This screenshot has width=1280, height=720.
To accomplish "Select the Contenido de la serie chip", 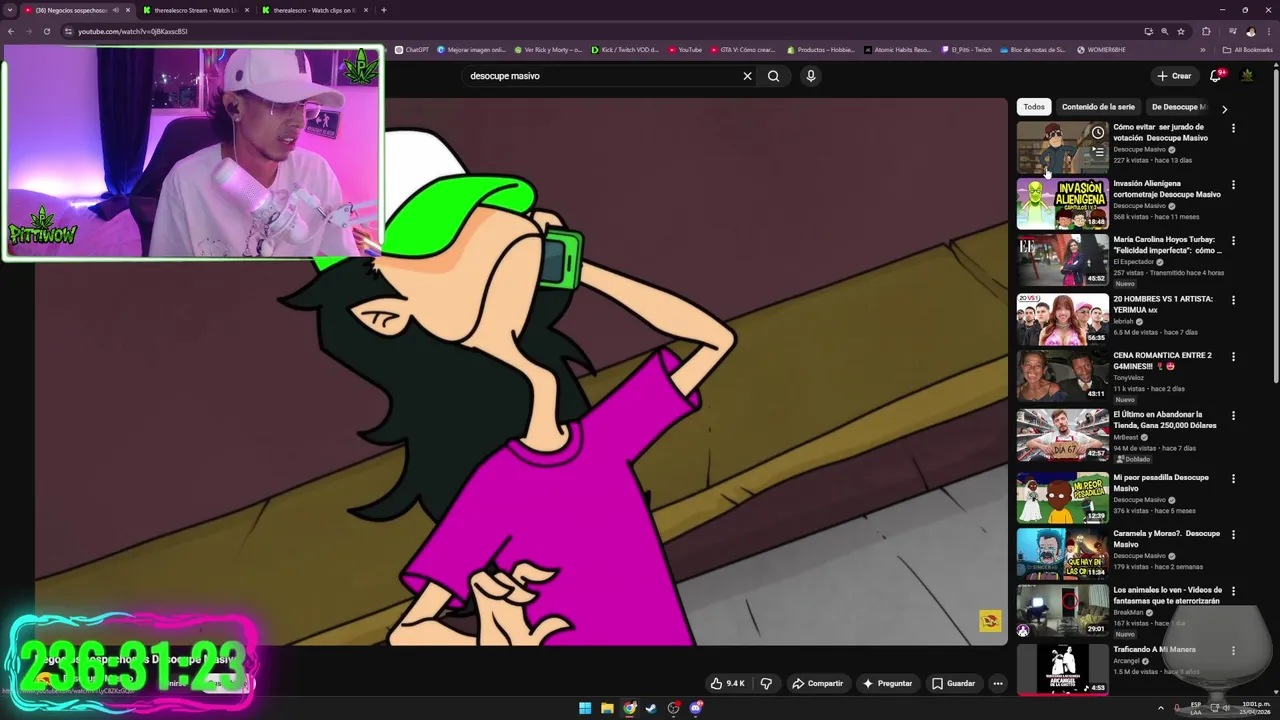I will tap(1098, 107).
